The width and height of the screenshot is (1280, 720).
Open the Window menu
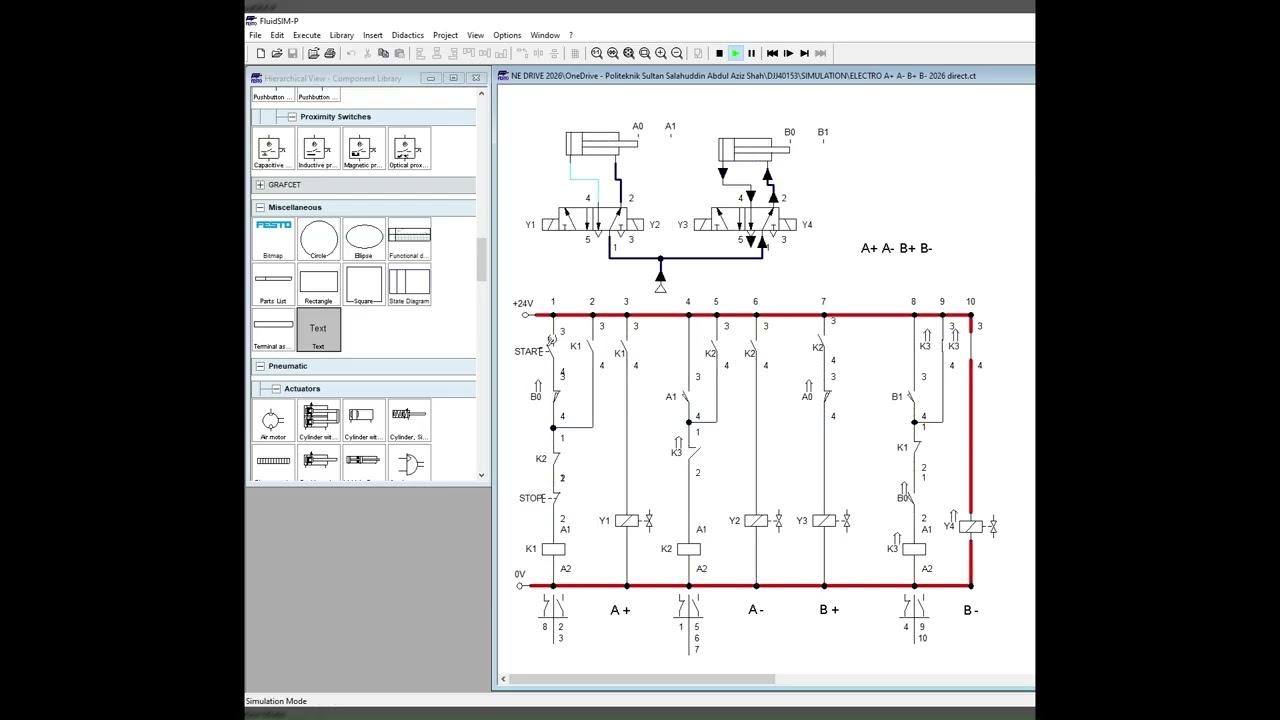point(545,35)
